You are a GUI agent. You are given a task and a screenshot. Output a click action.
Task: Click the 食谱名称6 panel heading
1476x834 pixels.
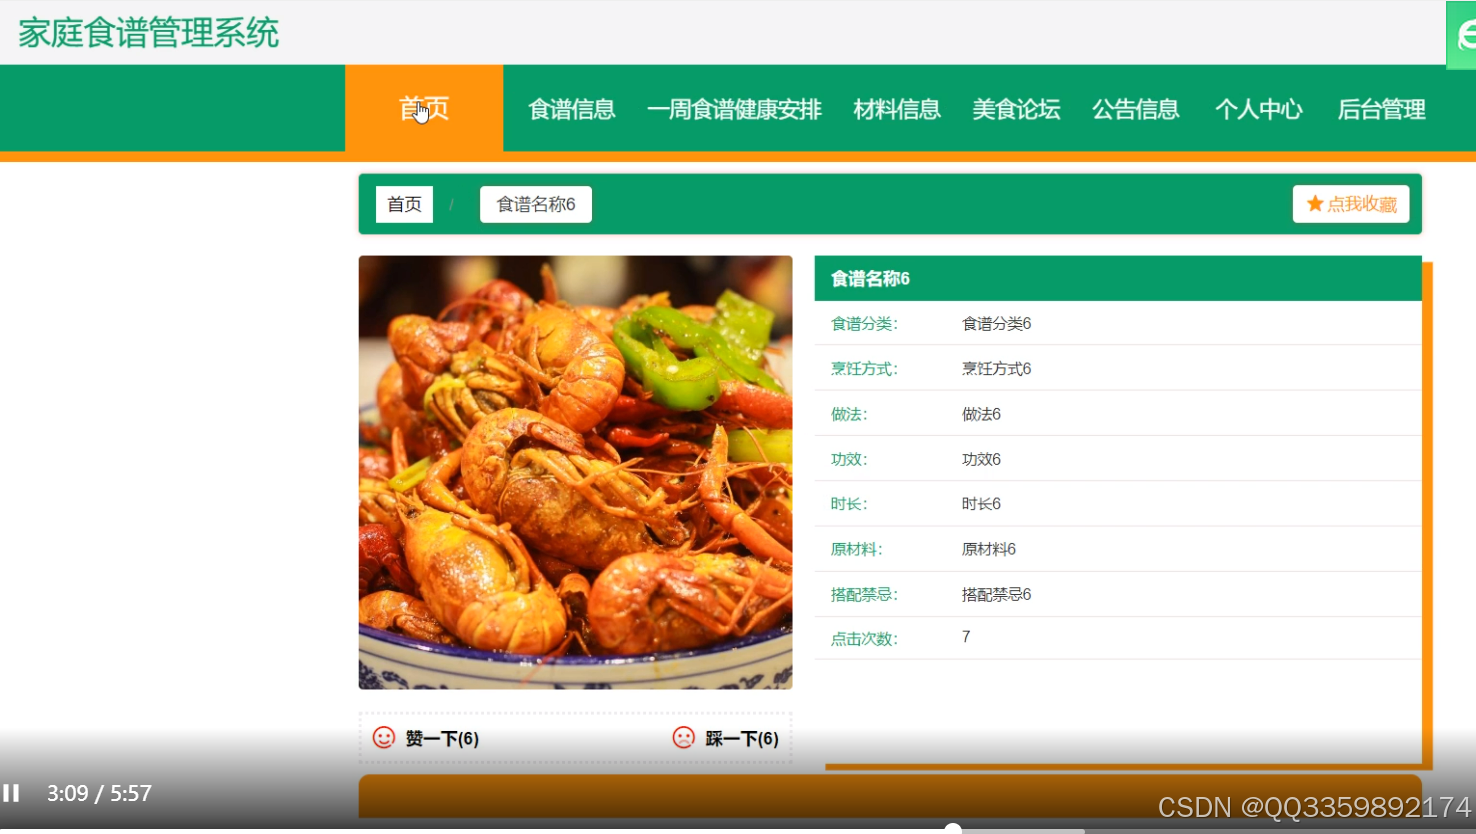pos(871,279)
